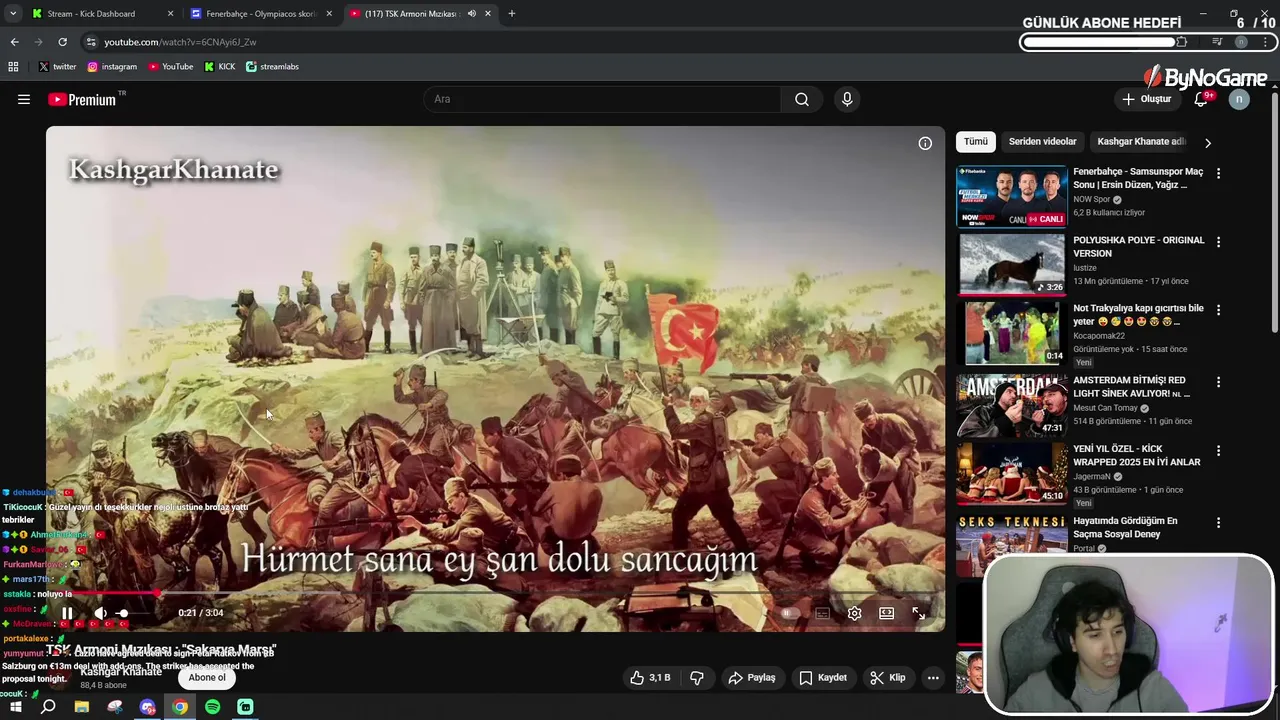Mute the TSK Armoni tab via its speaker icon

472,14
